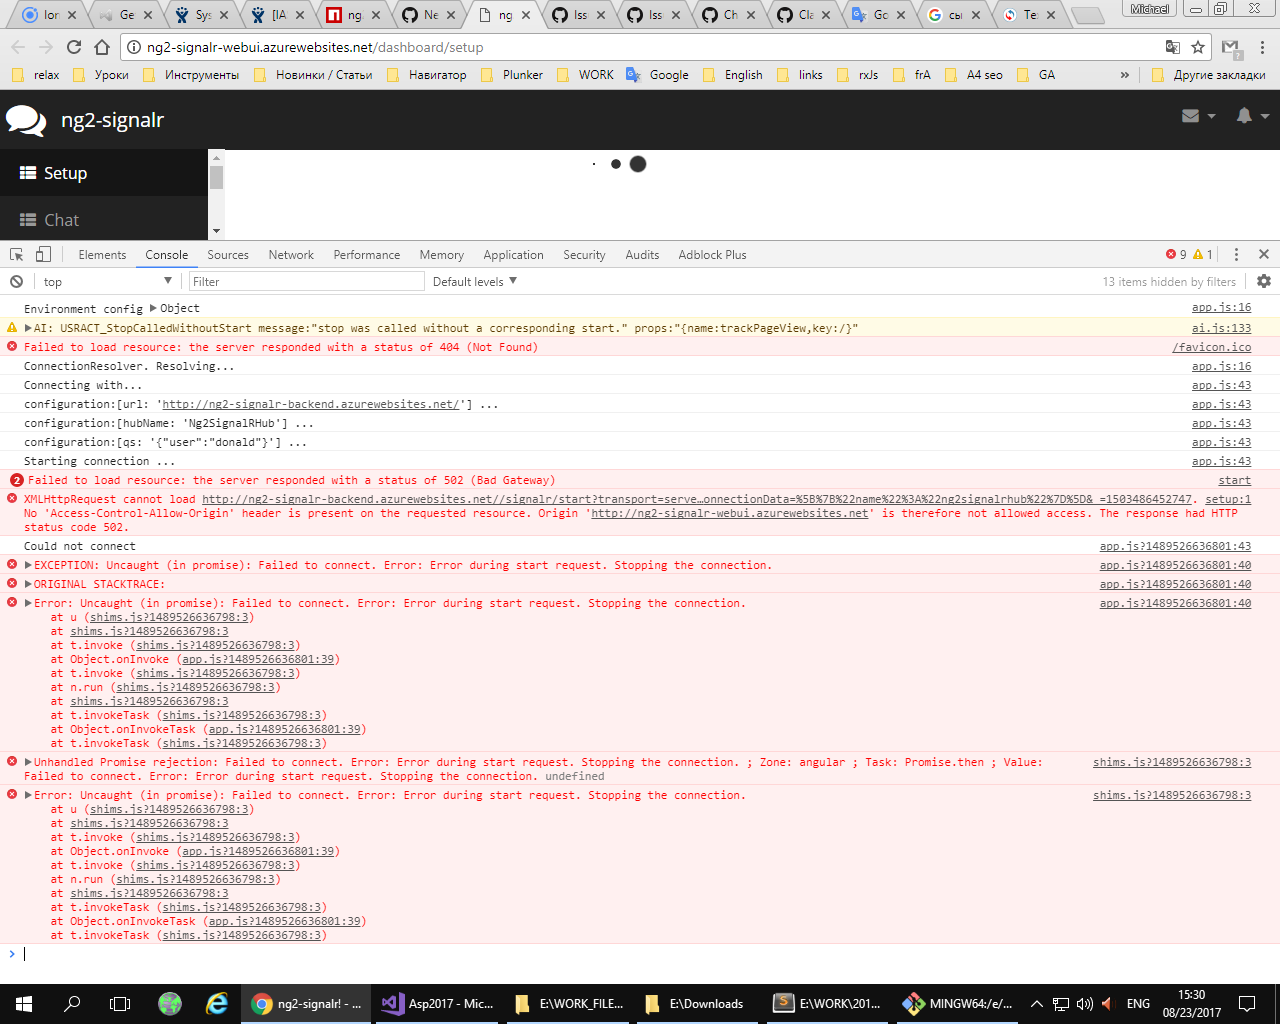The image size is (1280, 1024).
Task: Open the Chrome three-dot browser menu
Action: (1262, 47)
